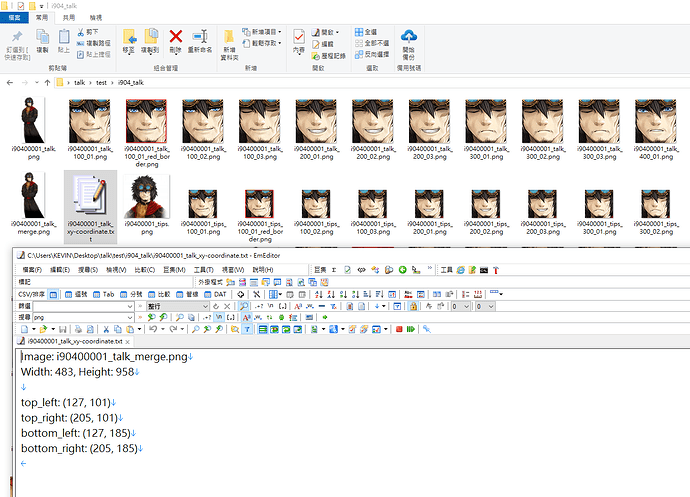Click the green run macro icon

(x=411, y=329)
